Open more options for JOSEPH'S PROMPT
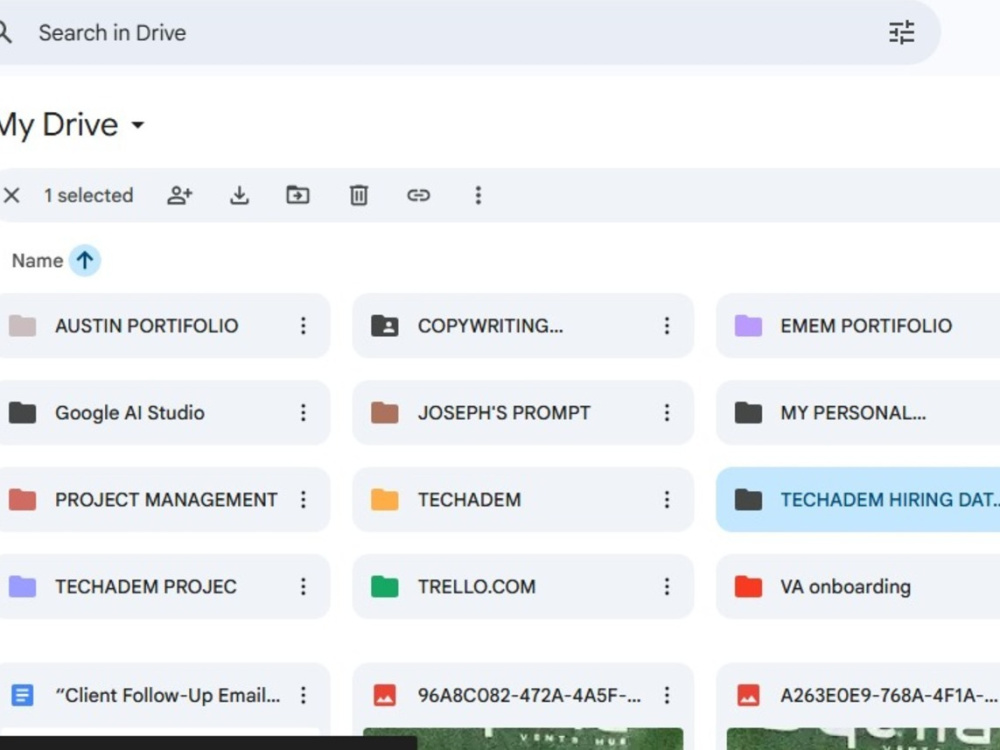Screen dimensions: 1000x750 click(666, 413)
